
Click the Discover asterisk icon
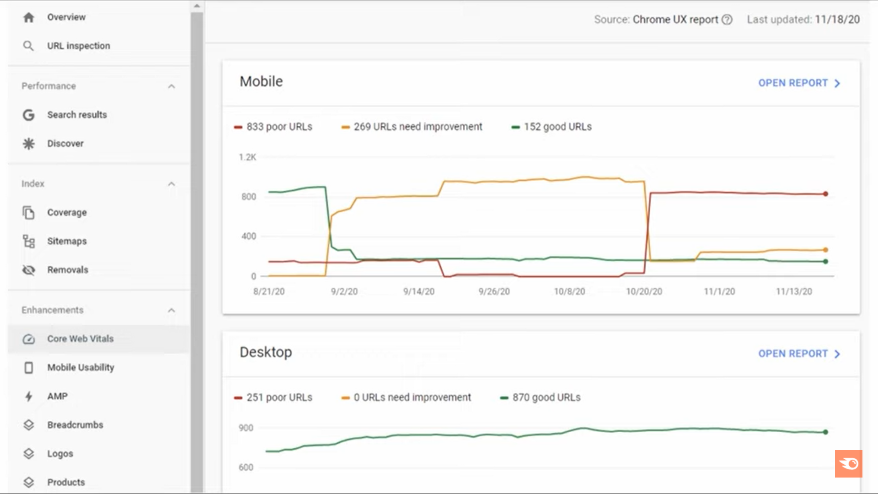(x=28, y=144)
